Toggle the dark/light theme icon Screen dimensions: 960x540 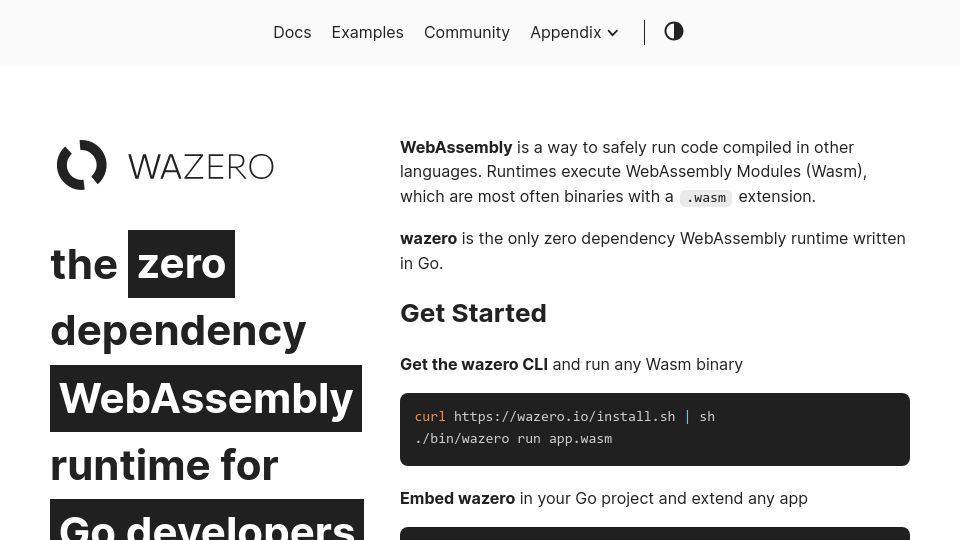673,31
